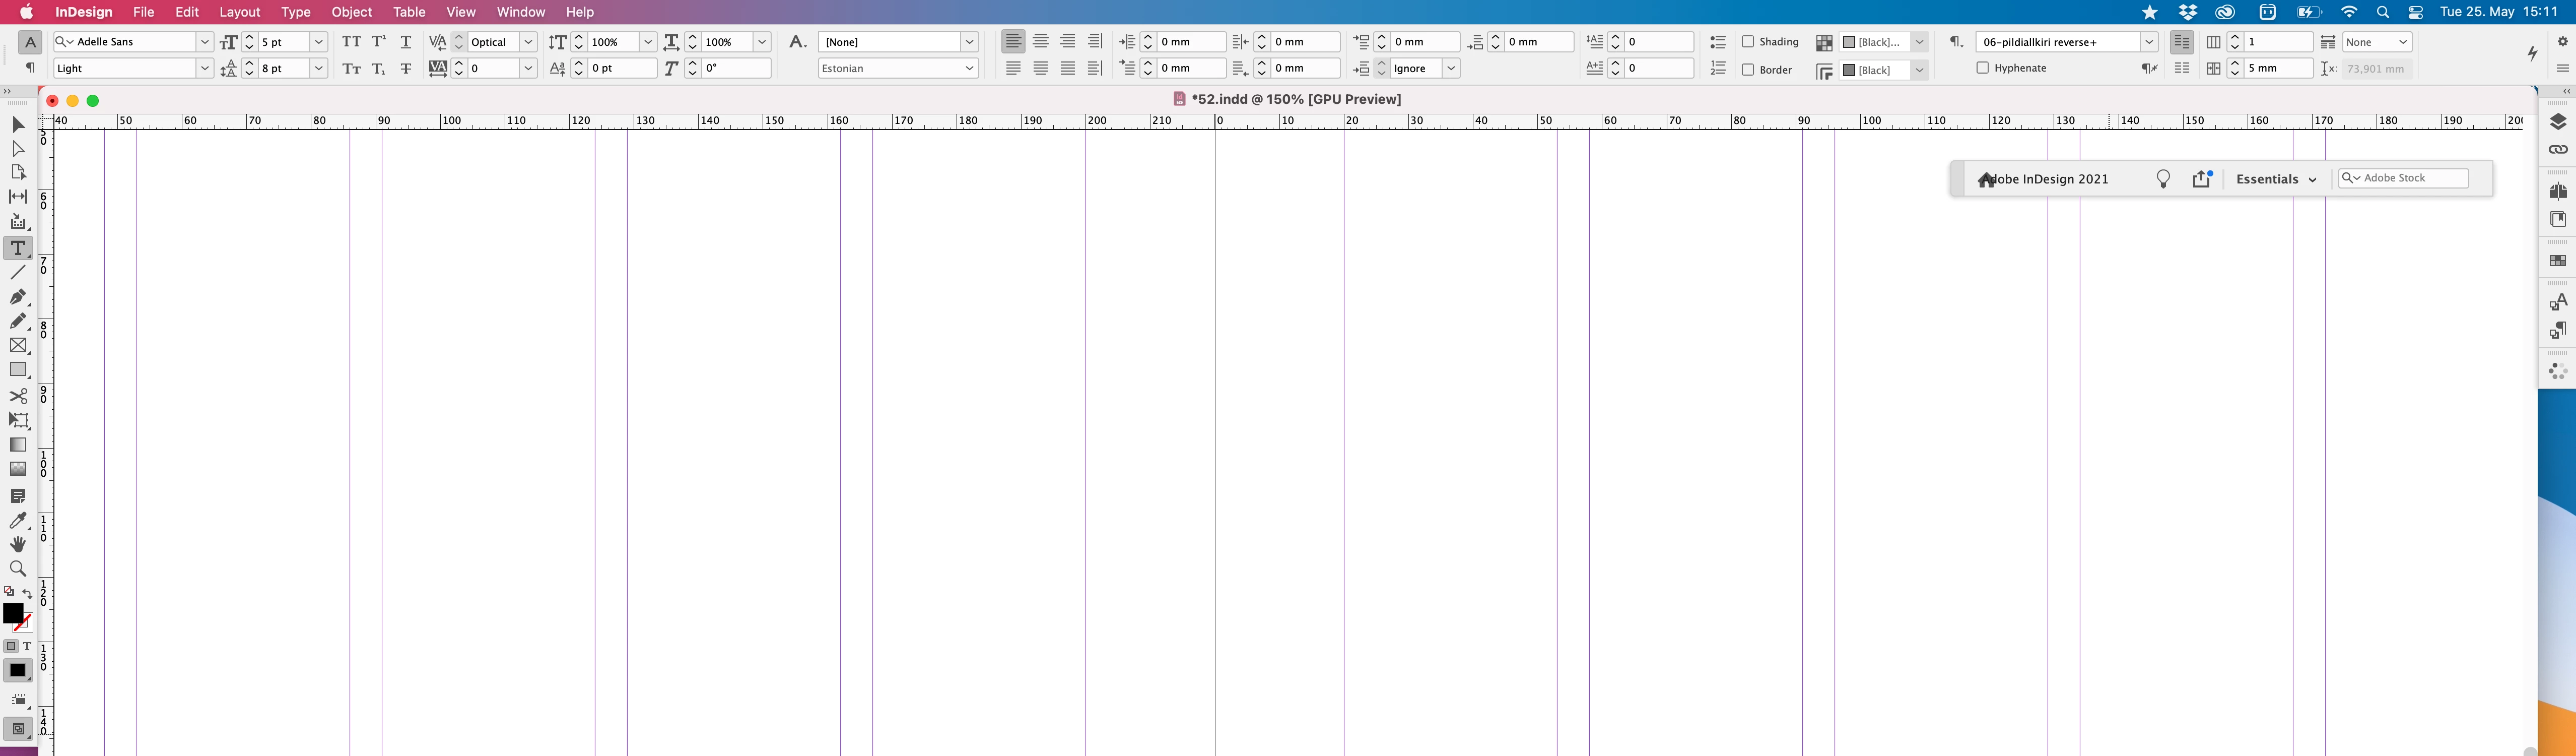Toggle the Hyphenate checkbox
Screen dimensions: 2576x756
tap(1982, 68)
